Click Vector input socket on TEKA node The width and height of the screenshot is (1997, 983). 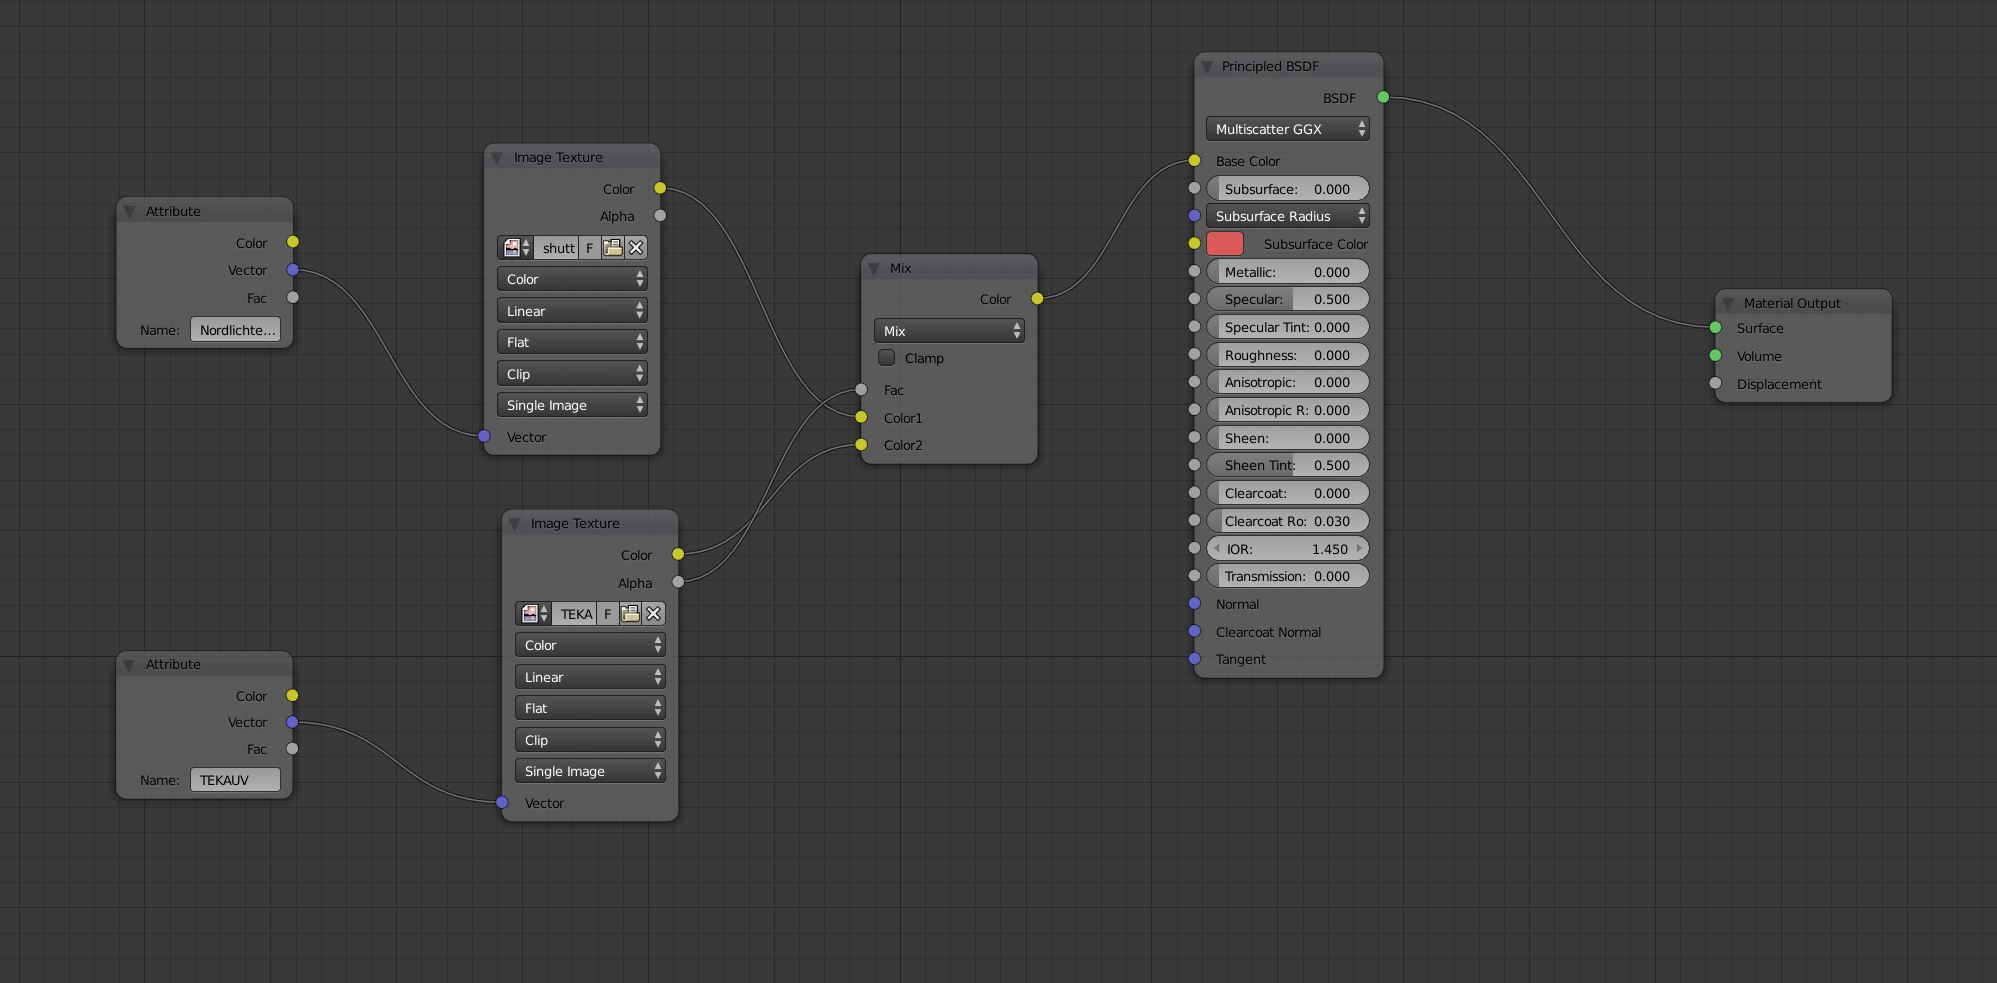502,802
